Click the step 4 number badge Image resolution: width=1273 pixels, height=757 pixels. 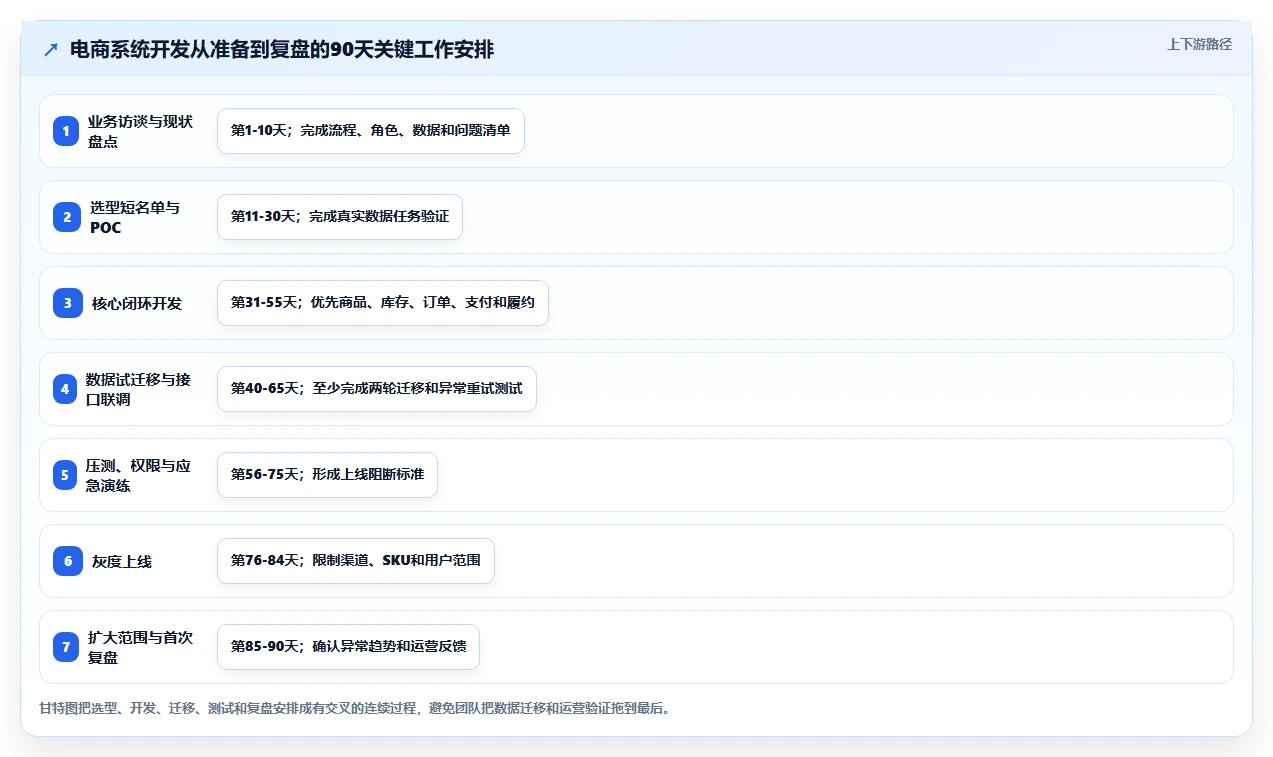coord(65,389)
